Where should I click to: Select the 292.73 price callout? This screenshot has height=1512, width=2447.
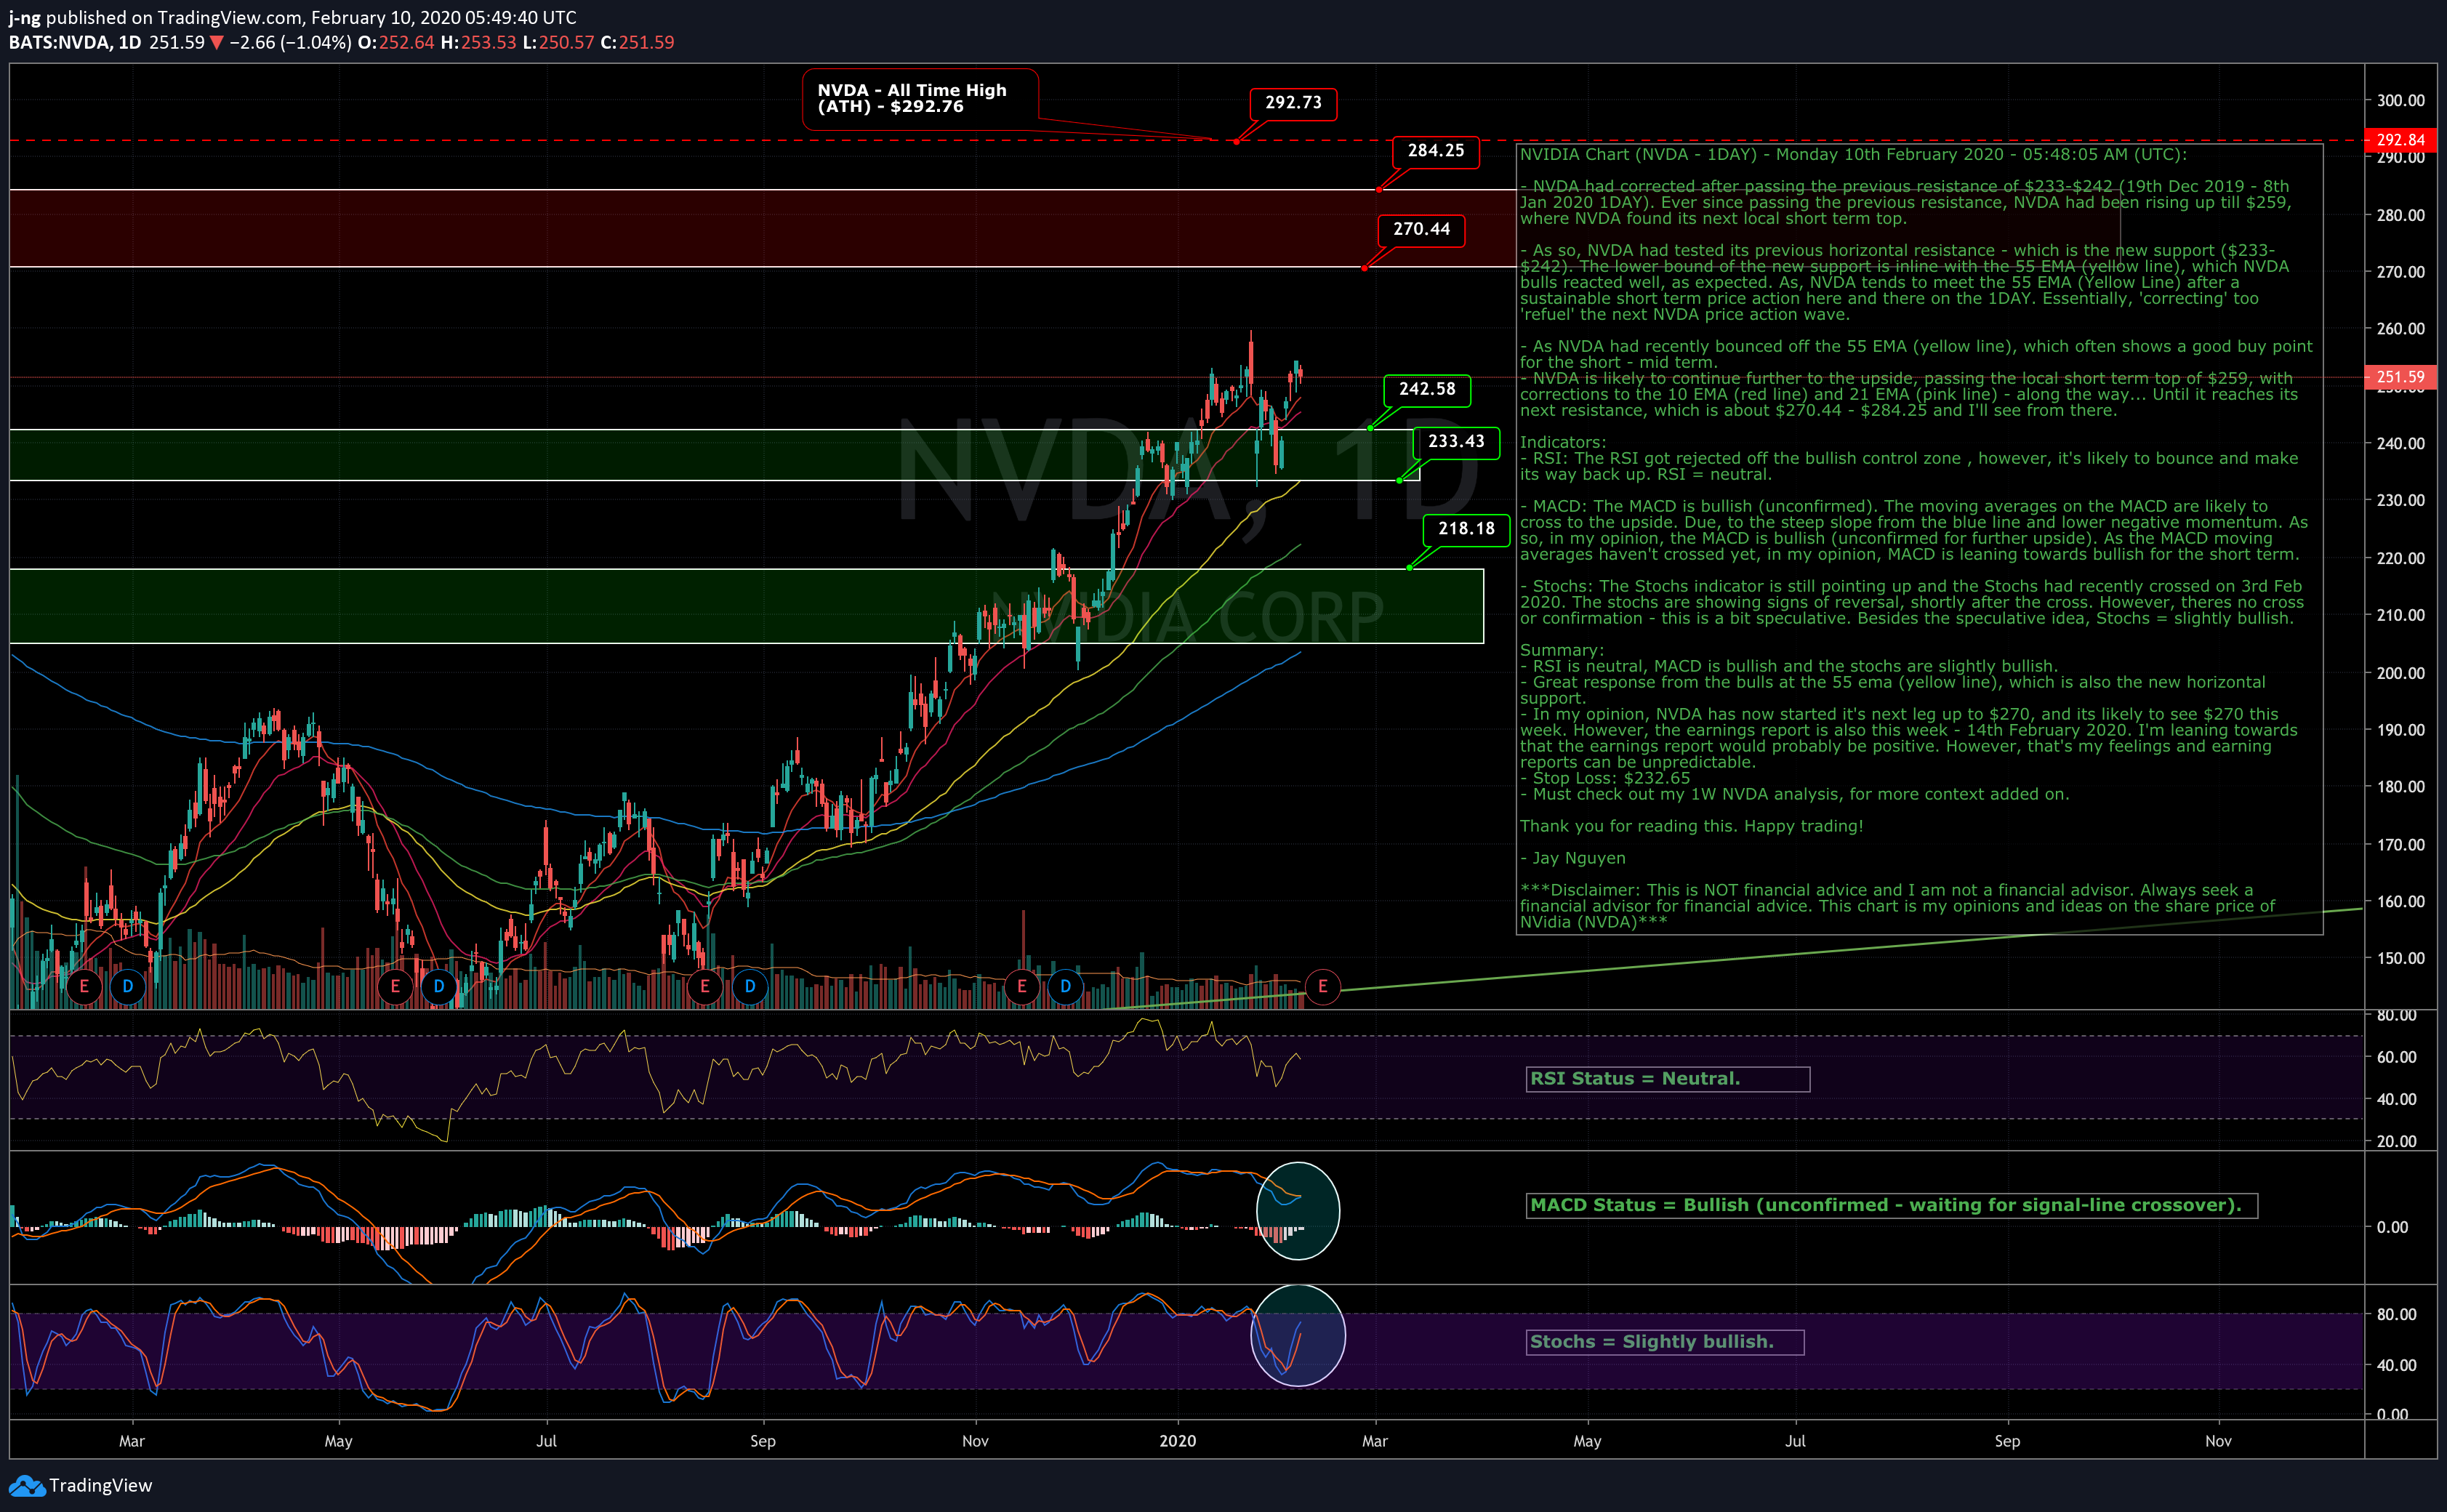[1293, 103]
